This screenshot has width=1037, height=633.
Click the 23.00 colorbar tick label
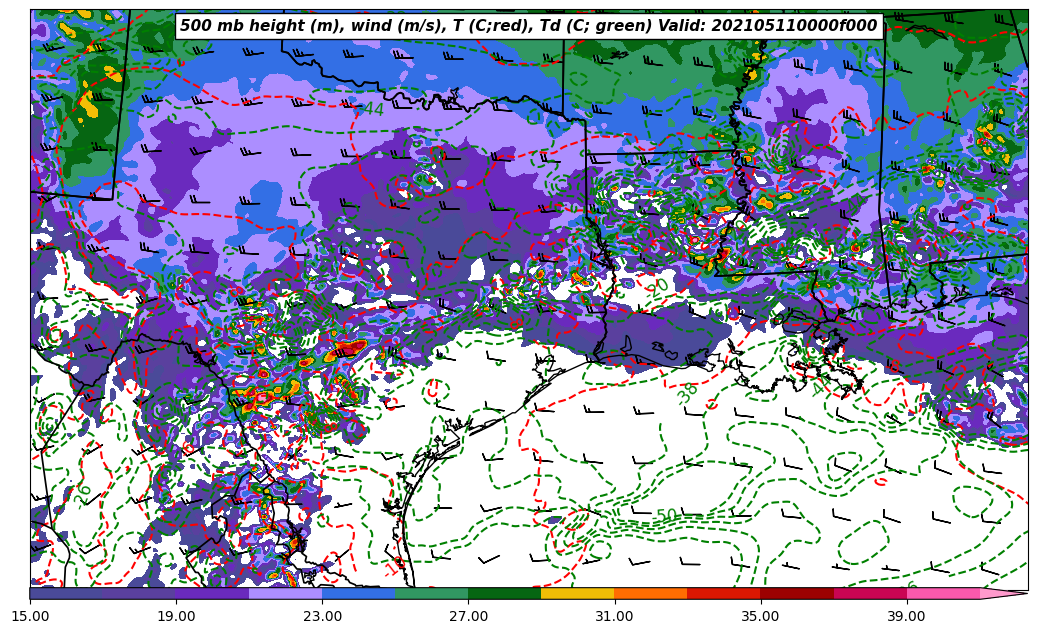pos(322,616)
